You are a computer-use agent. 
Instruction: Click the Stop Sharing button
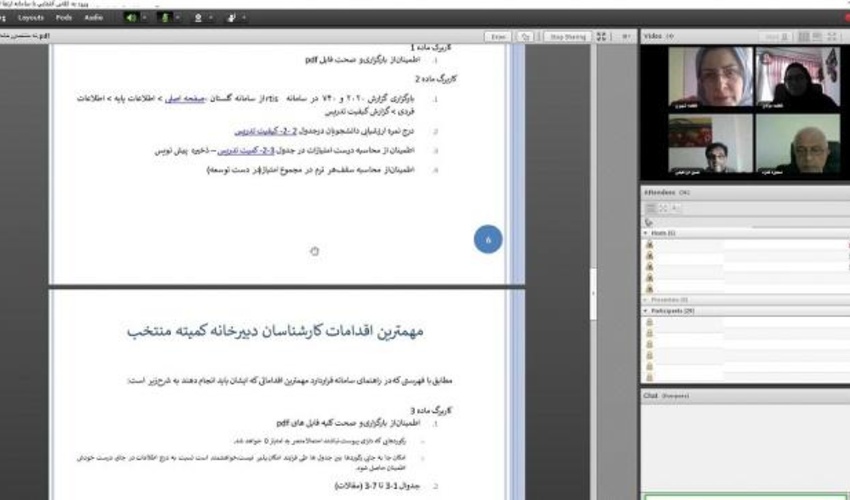[568, 37]
